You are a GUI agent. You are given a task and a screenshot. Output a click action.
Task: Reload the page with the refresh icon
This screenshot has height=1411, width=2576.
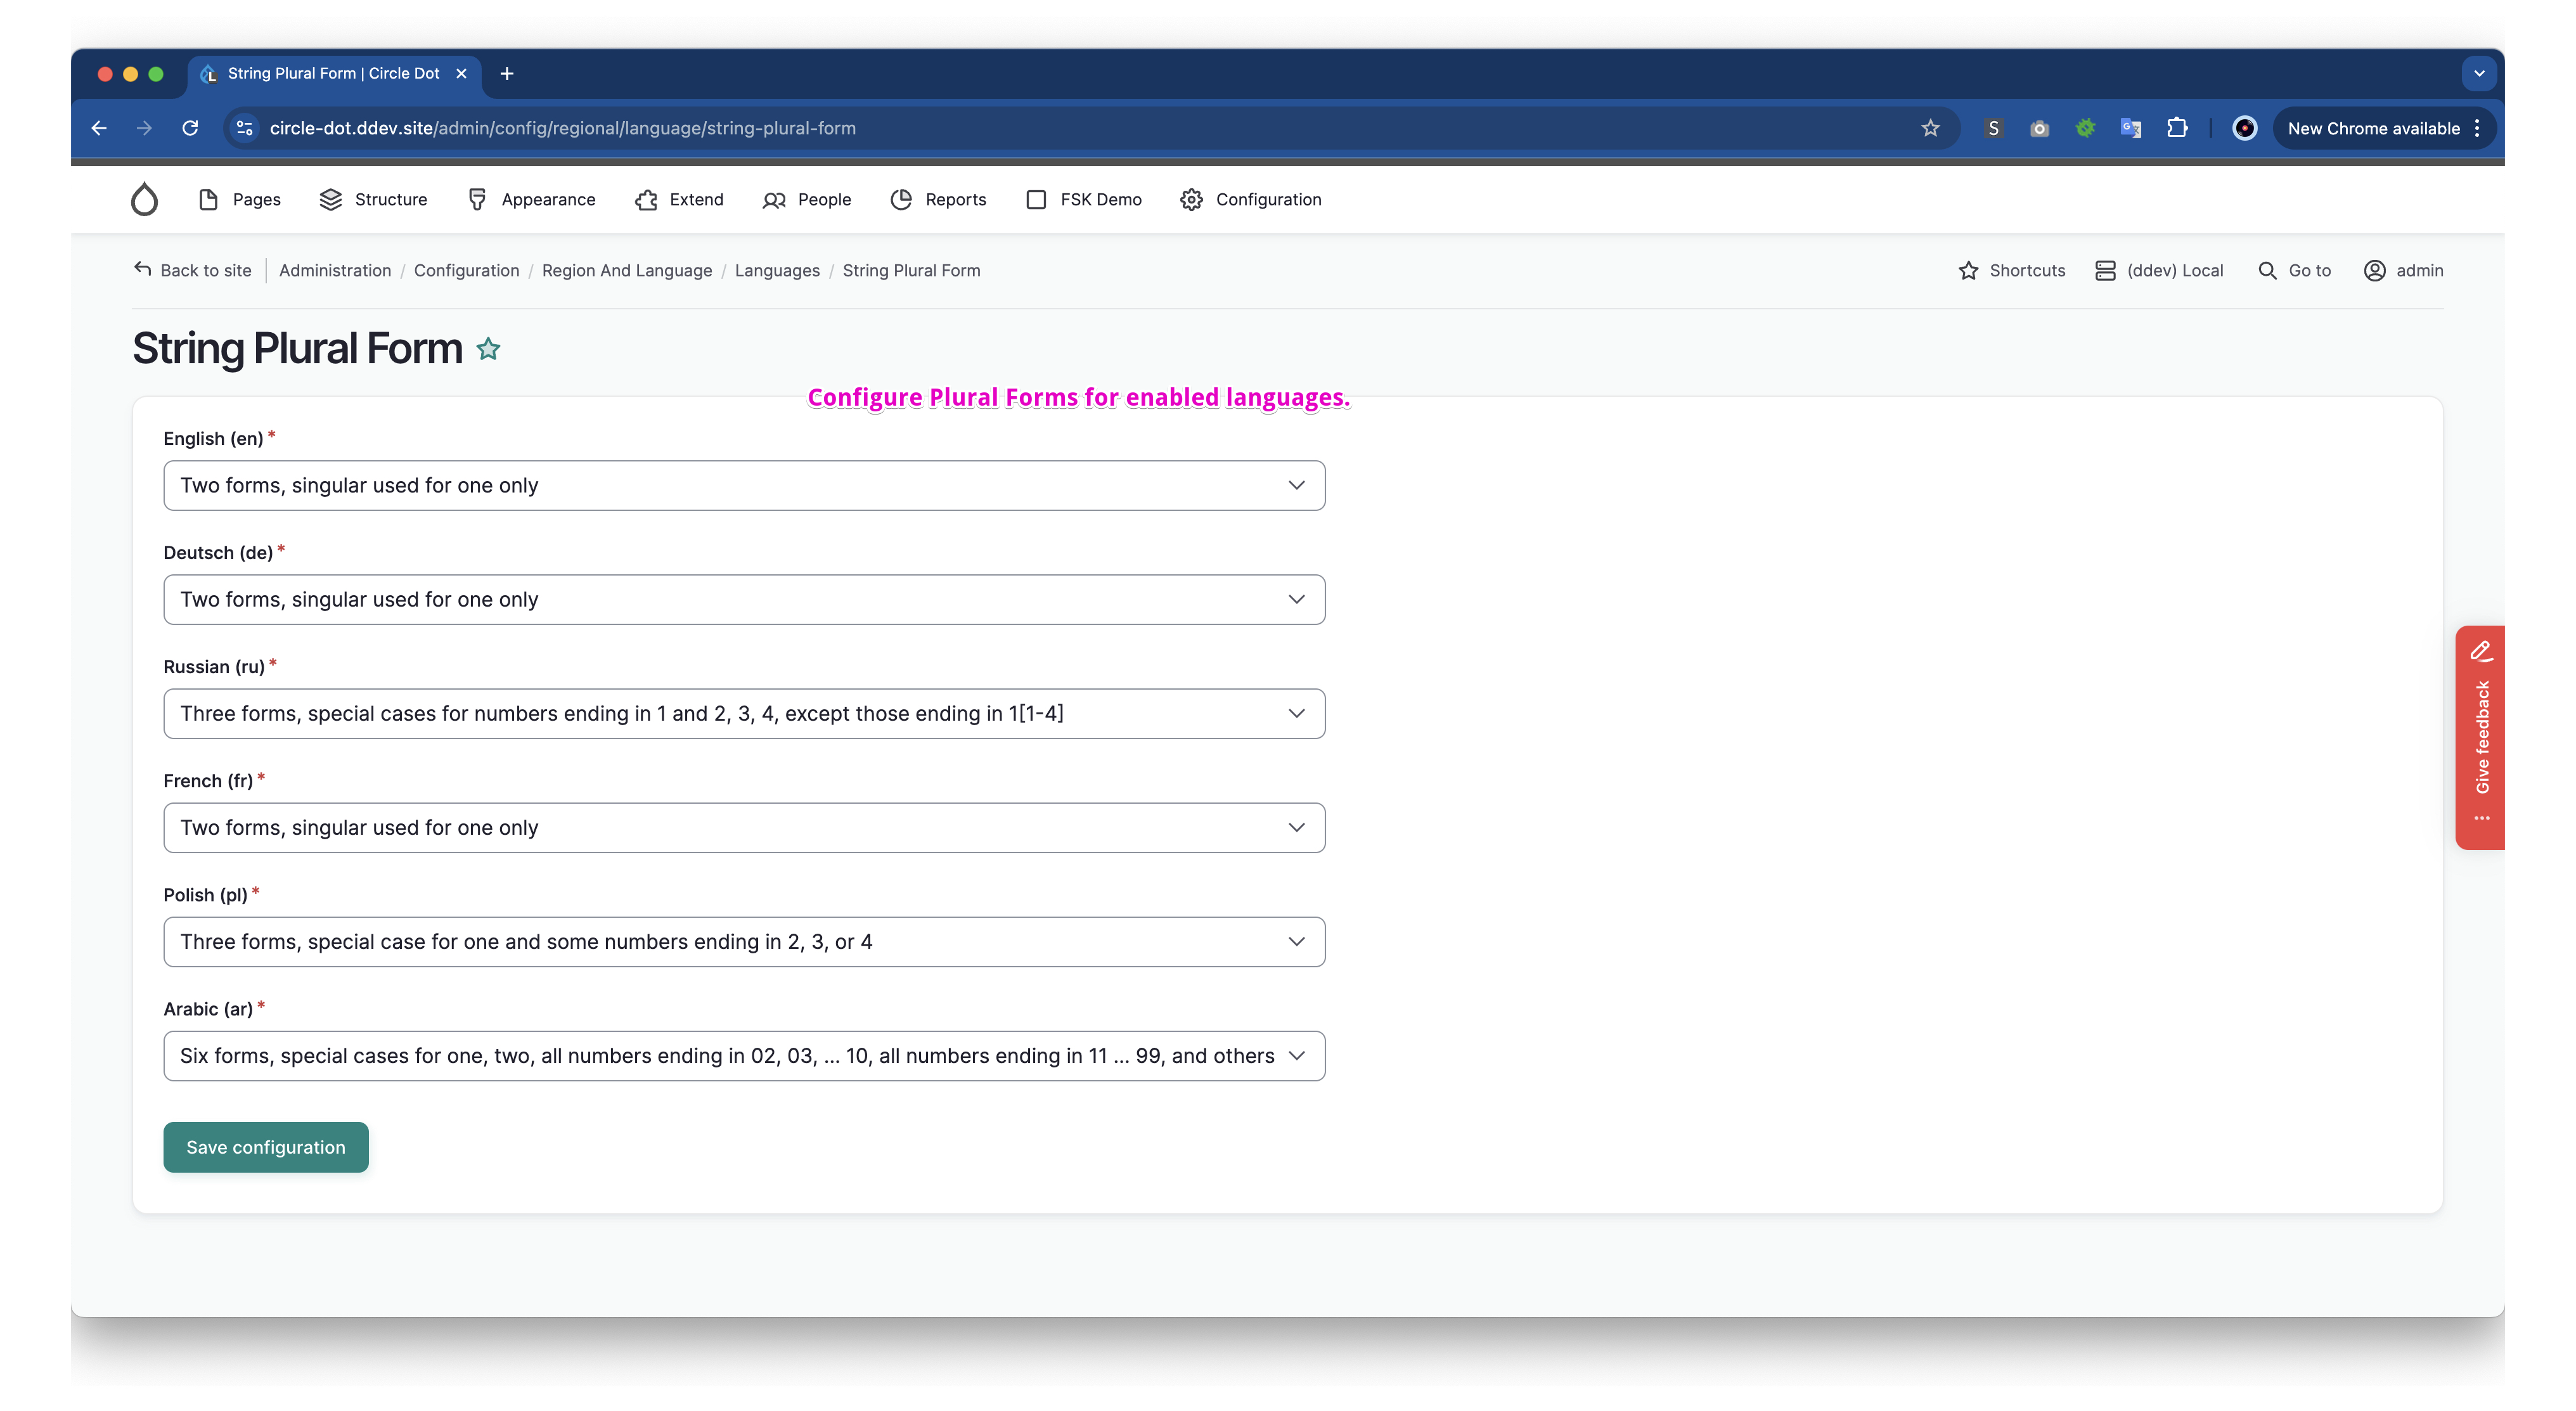[190, 128]
